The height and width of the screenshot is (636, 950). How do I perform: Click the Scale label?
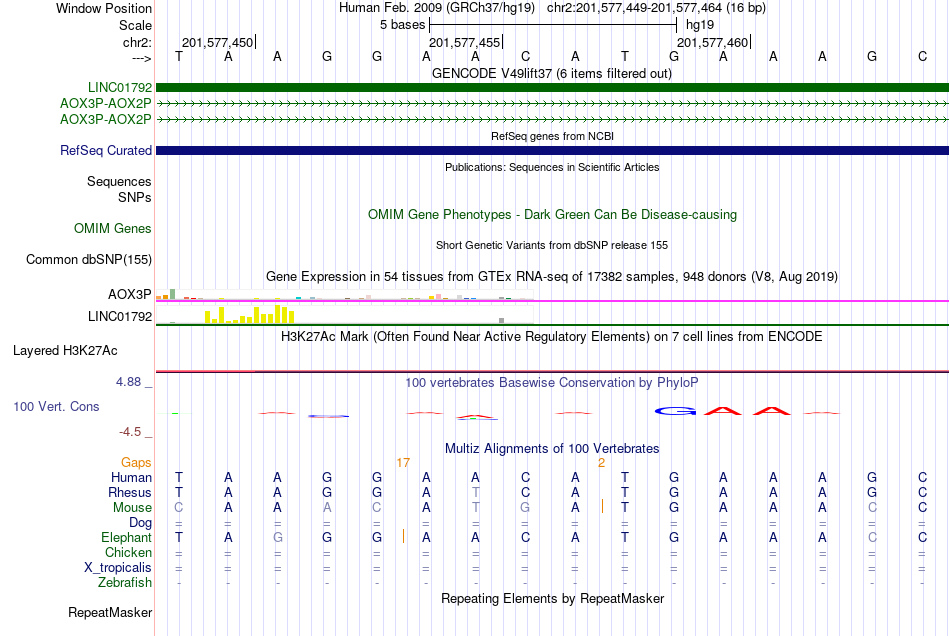(x=135, y=25)
